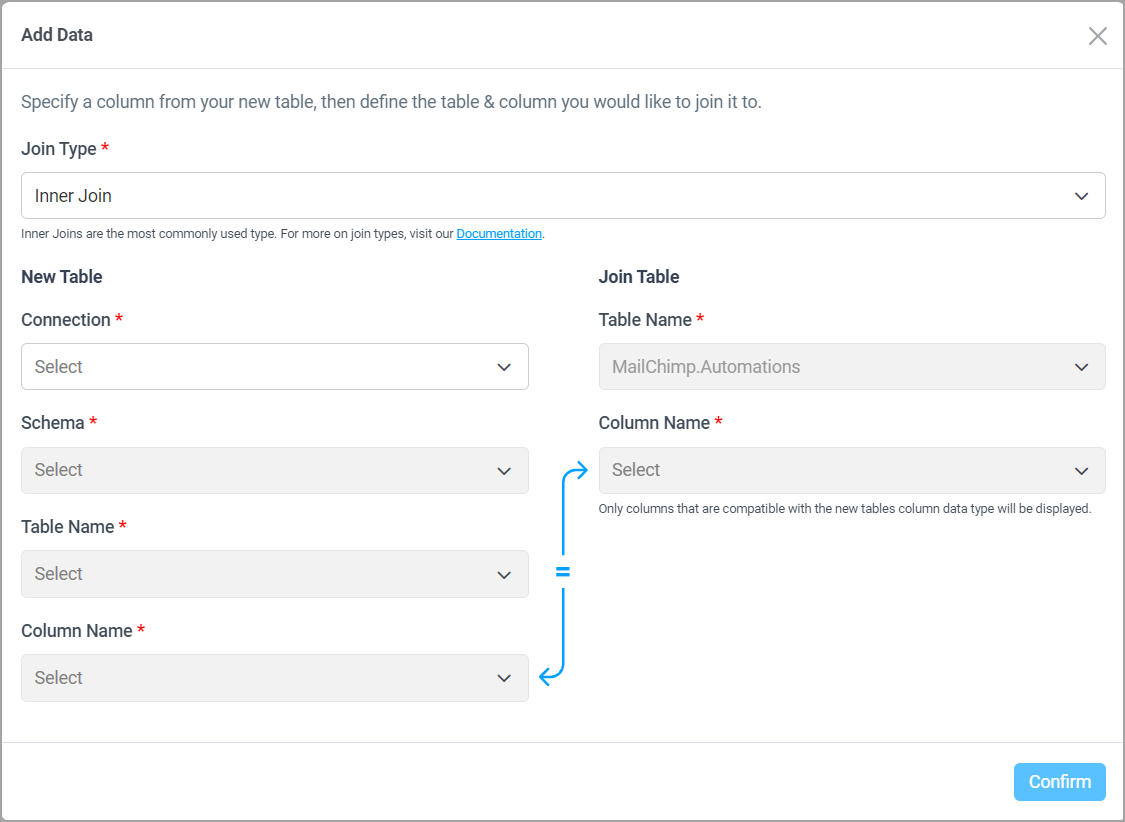Screen dimensions: 1125x822
Task: Open the Schema dropdown
Action: (x=275, y=470)
